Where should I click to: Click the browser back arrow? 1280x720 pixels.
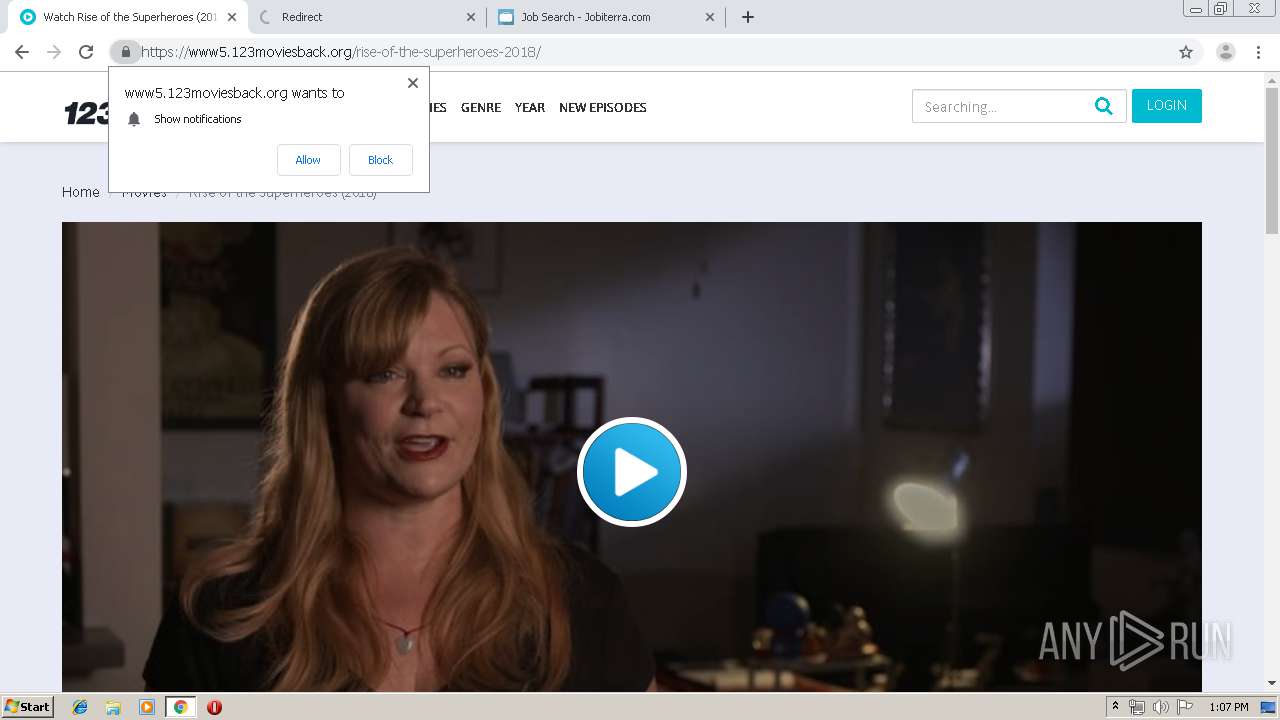pos(22,52)
